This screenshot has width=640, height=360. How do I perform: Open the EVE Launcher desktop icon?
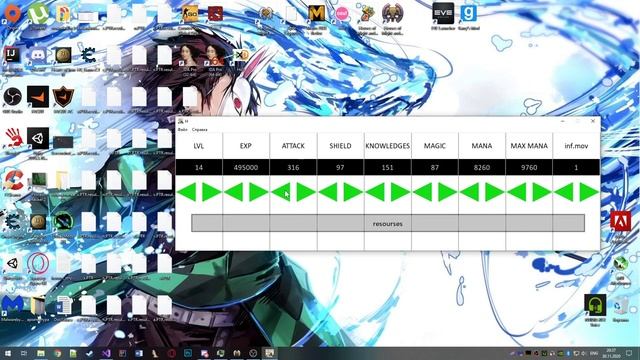(443, 16)
